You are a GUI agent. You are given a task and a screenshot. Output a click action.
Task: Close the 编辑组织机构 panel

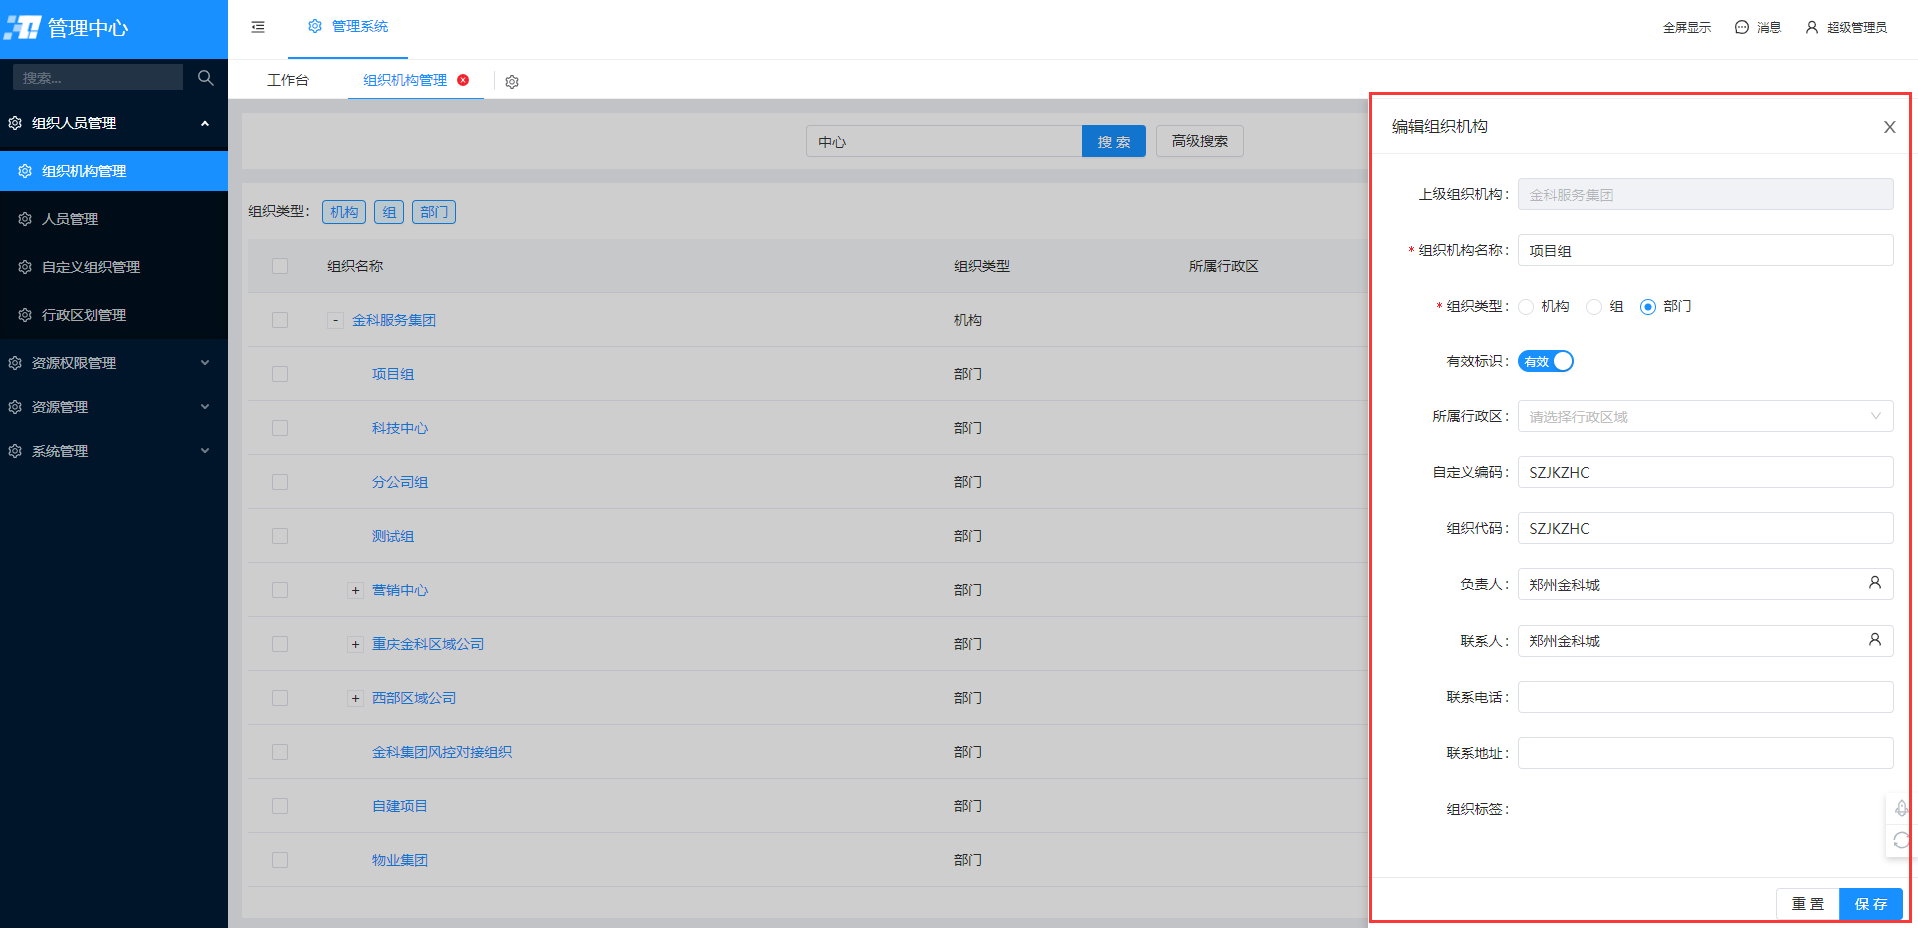1889,127
